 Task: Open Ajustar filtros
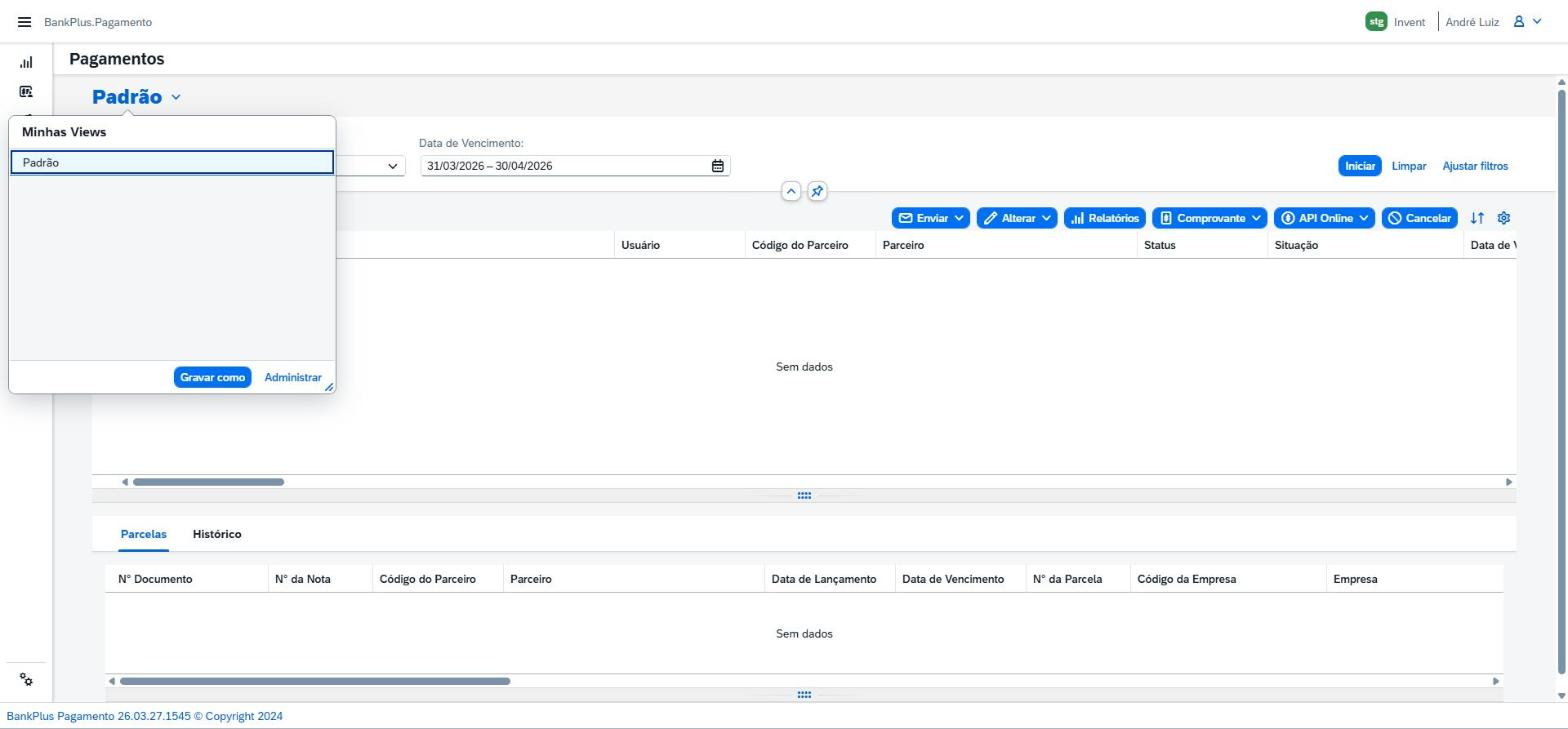[1475, 166]
